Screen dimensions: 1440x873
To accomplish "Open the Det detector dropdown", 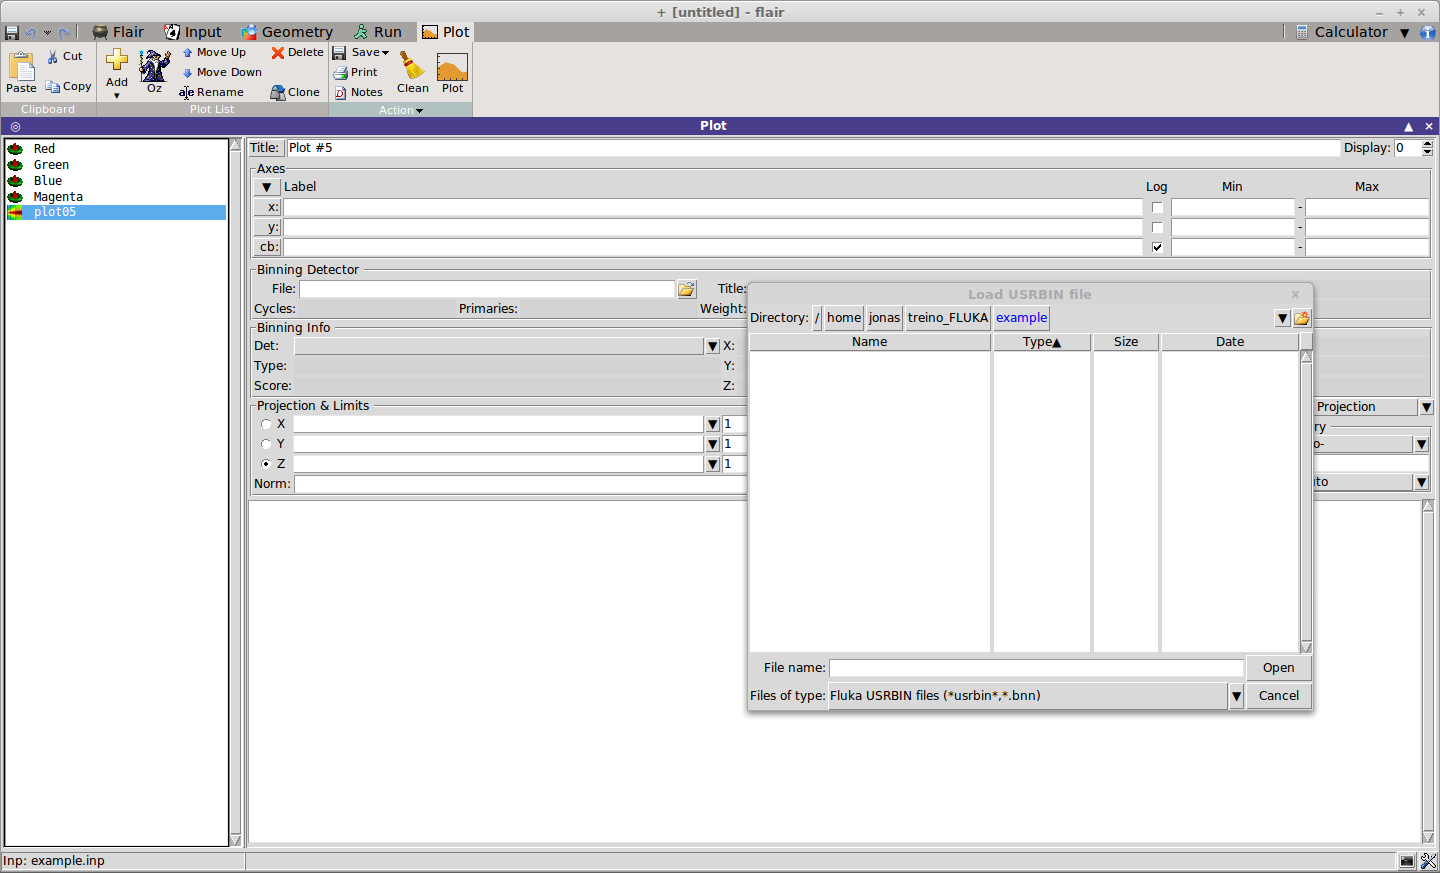I will pyautogui.click(x=712, y=346).
